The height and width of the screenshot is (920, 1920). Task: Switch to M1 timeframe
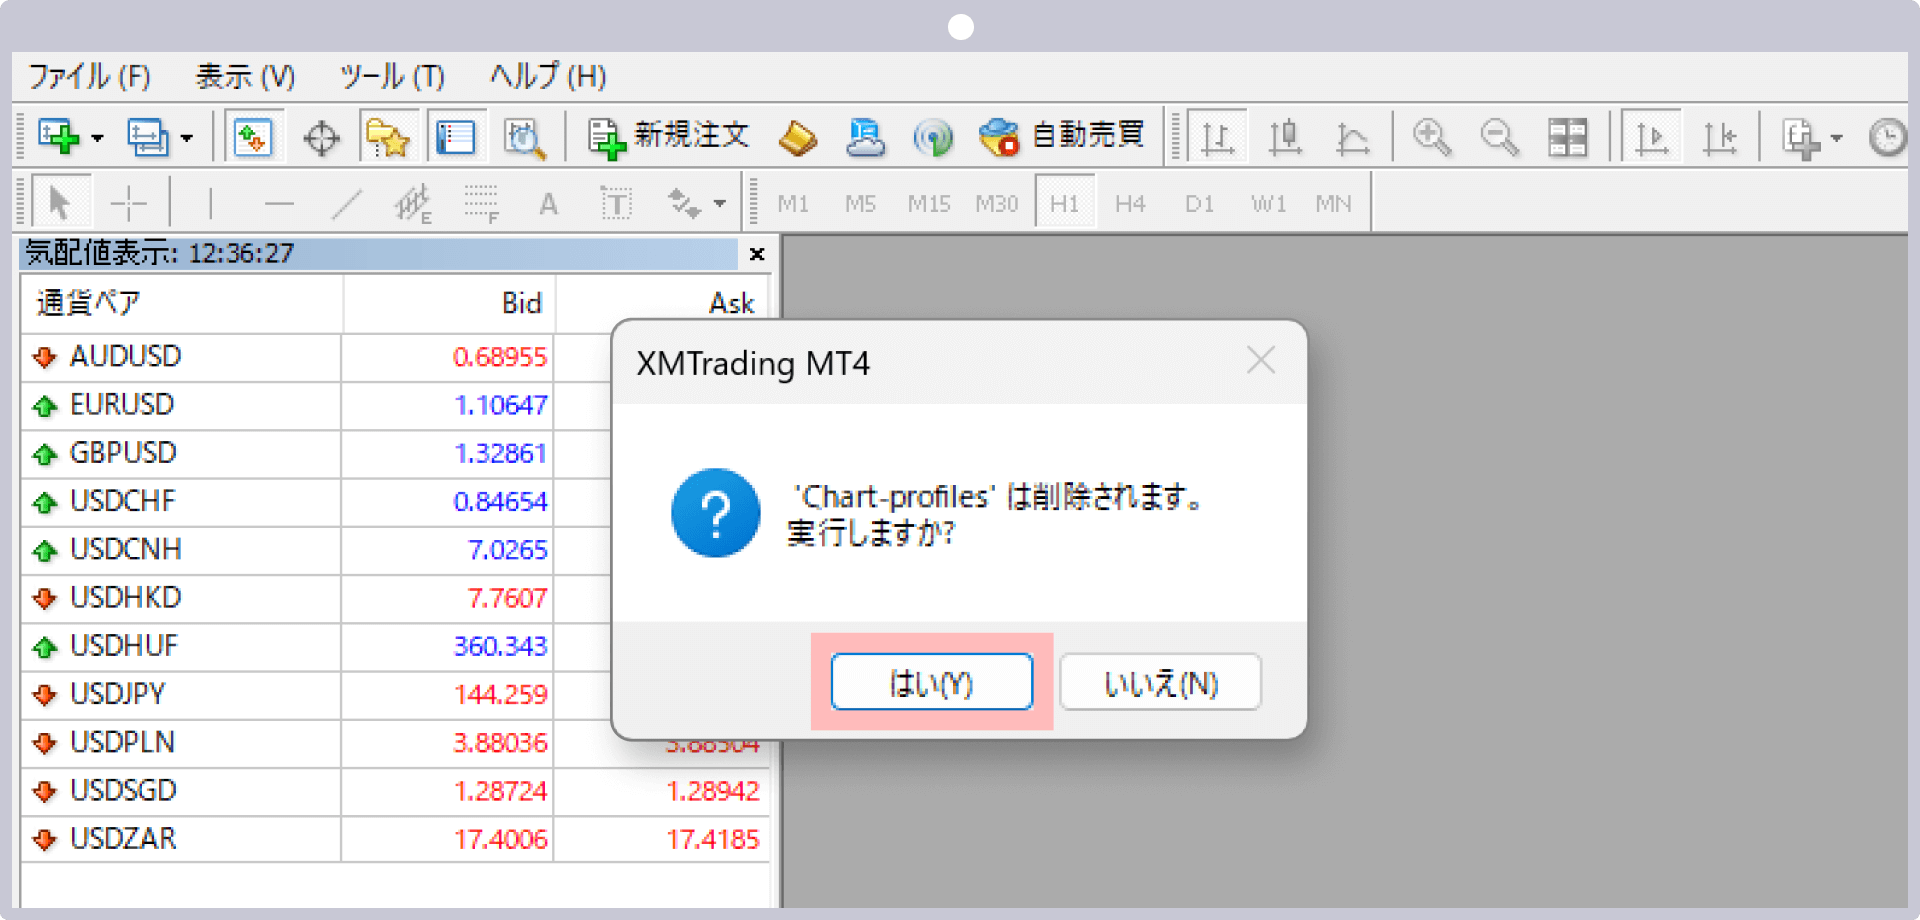click(793, 204)
